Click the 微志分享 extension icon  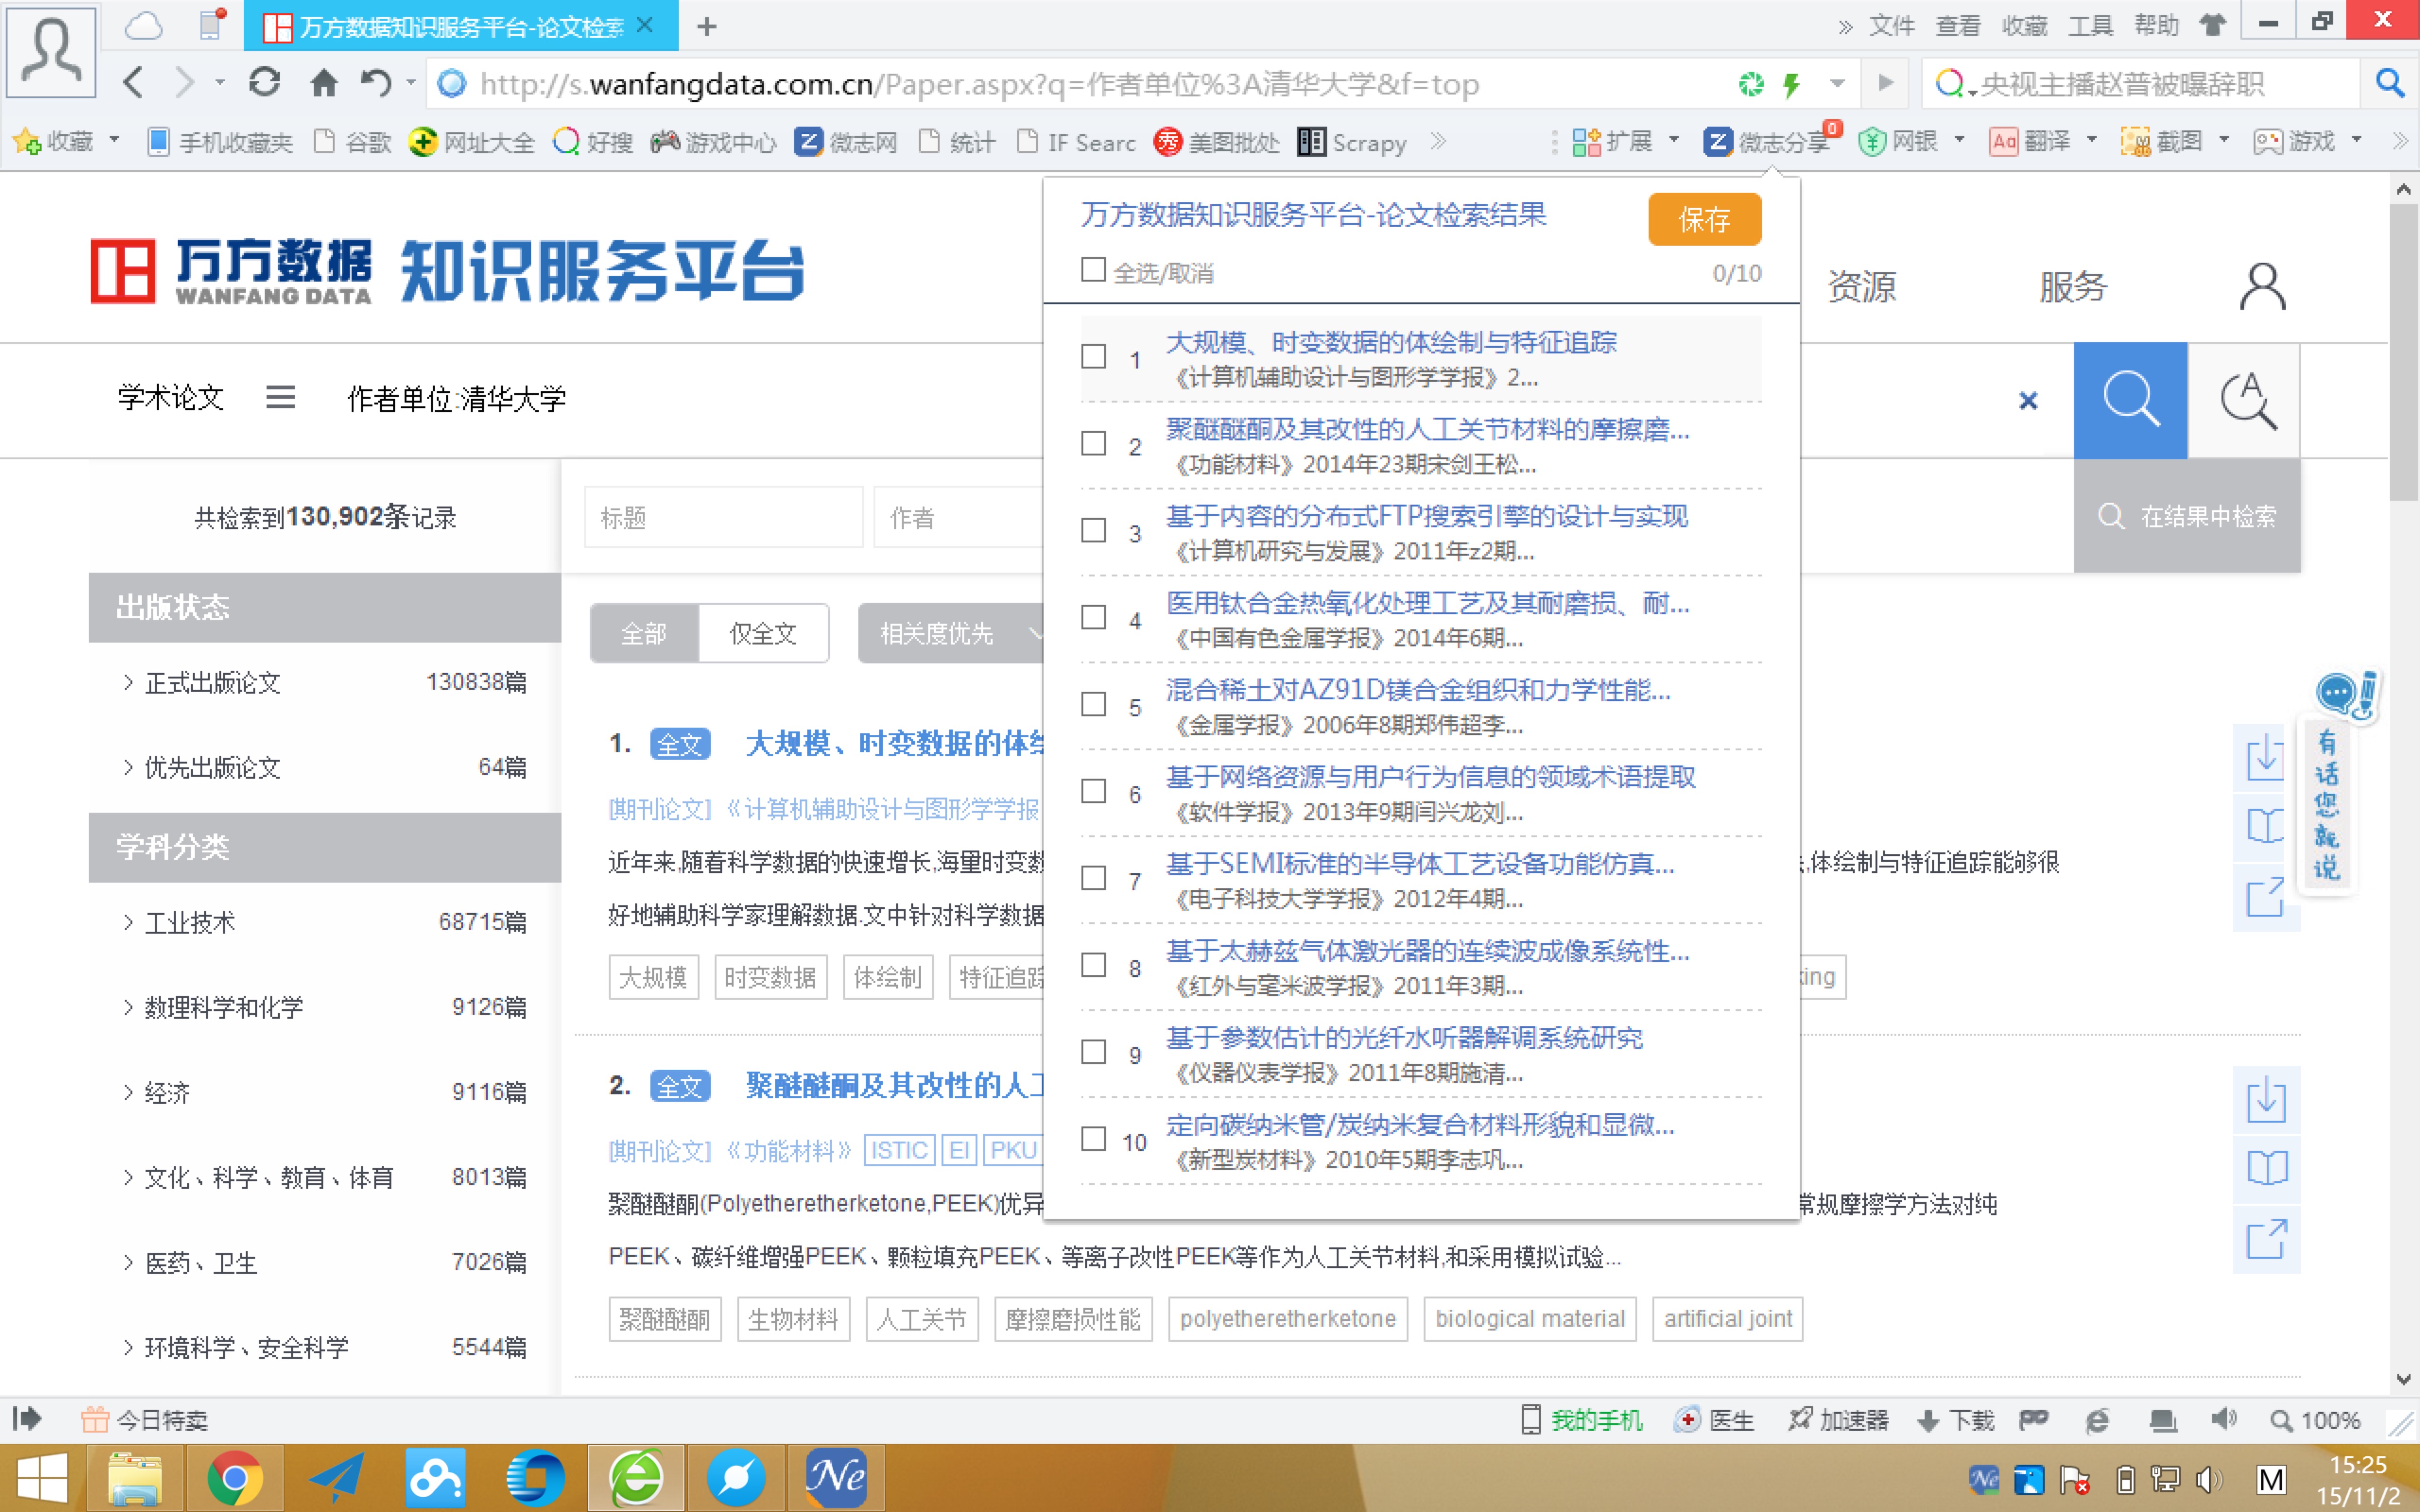1717,142
